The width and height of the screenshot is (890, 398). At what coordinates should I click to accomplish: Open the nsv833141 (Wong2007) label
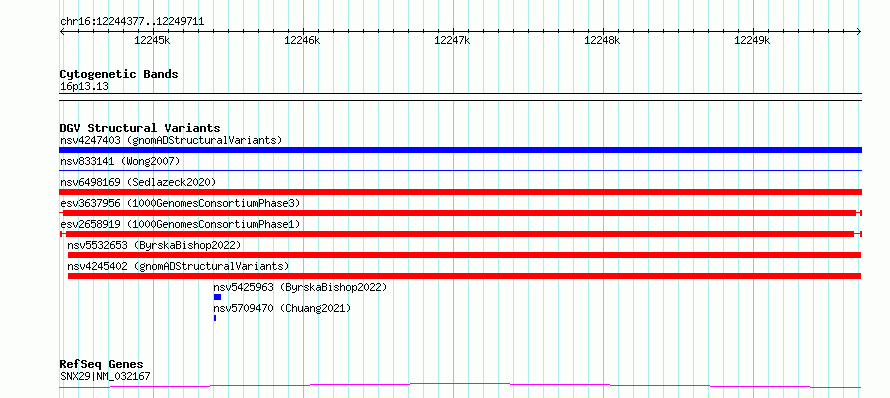click(120, 161)
